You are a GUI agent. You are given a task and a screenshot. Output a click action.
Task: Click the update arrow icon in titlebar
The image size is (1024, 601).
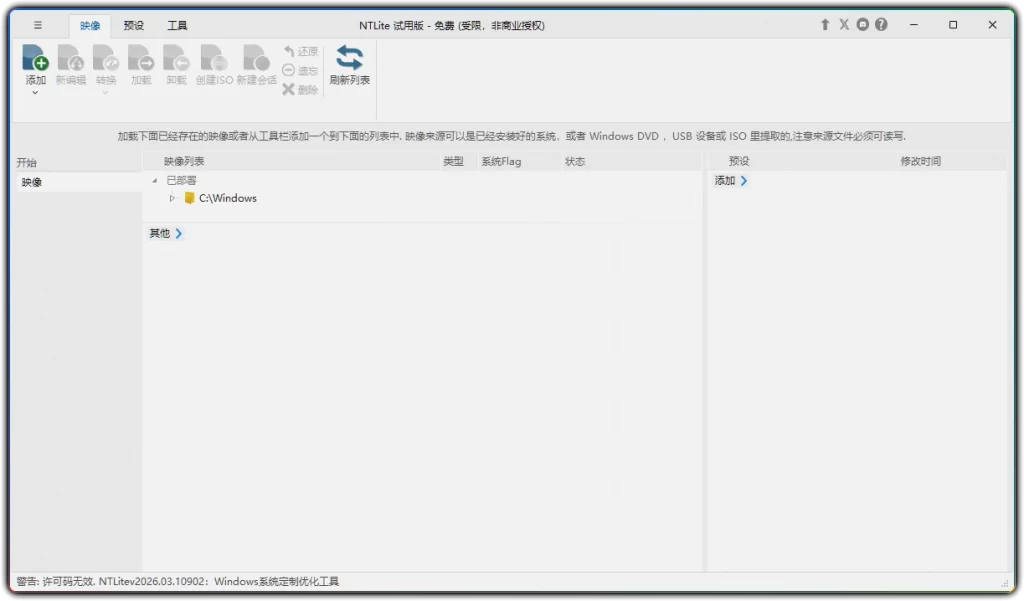coord(824,24)
